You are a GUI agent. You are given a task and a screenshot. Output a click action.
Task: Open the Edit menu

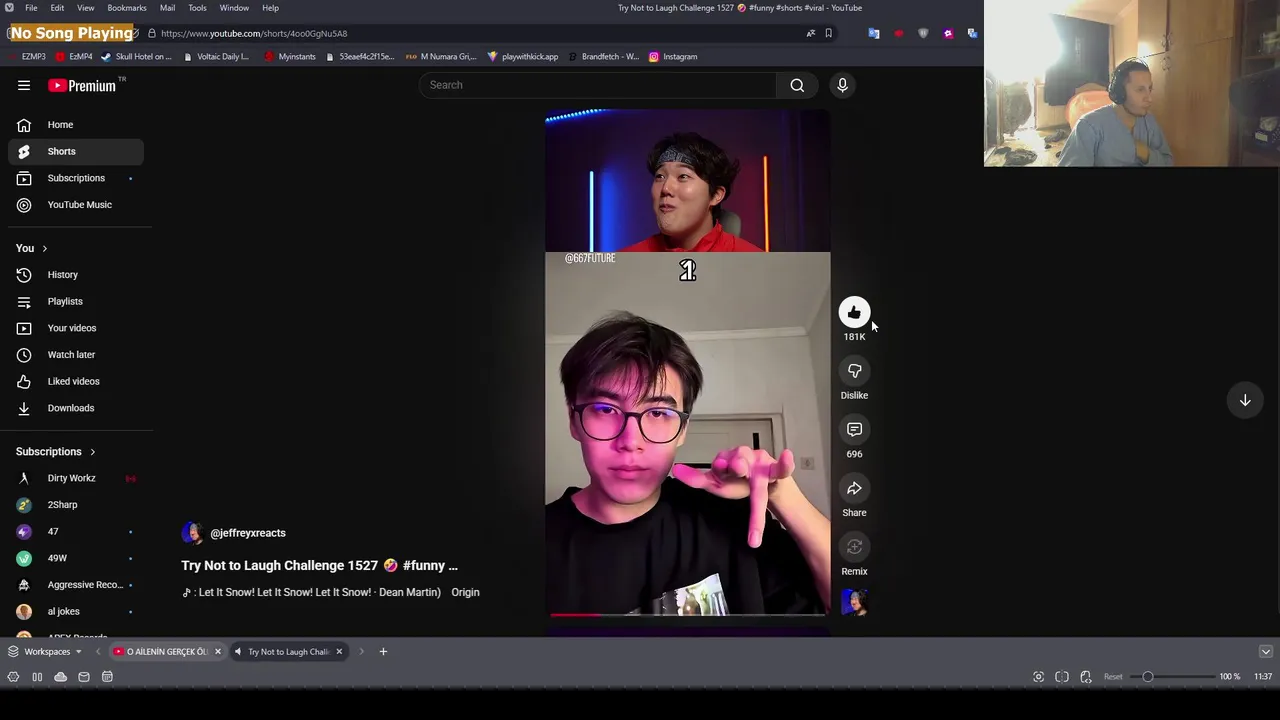57,8
